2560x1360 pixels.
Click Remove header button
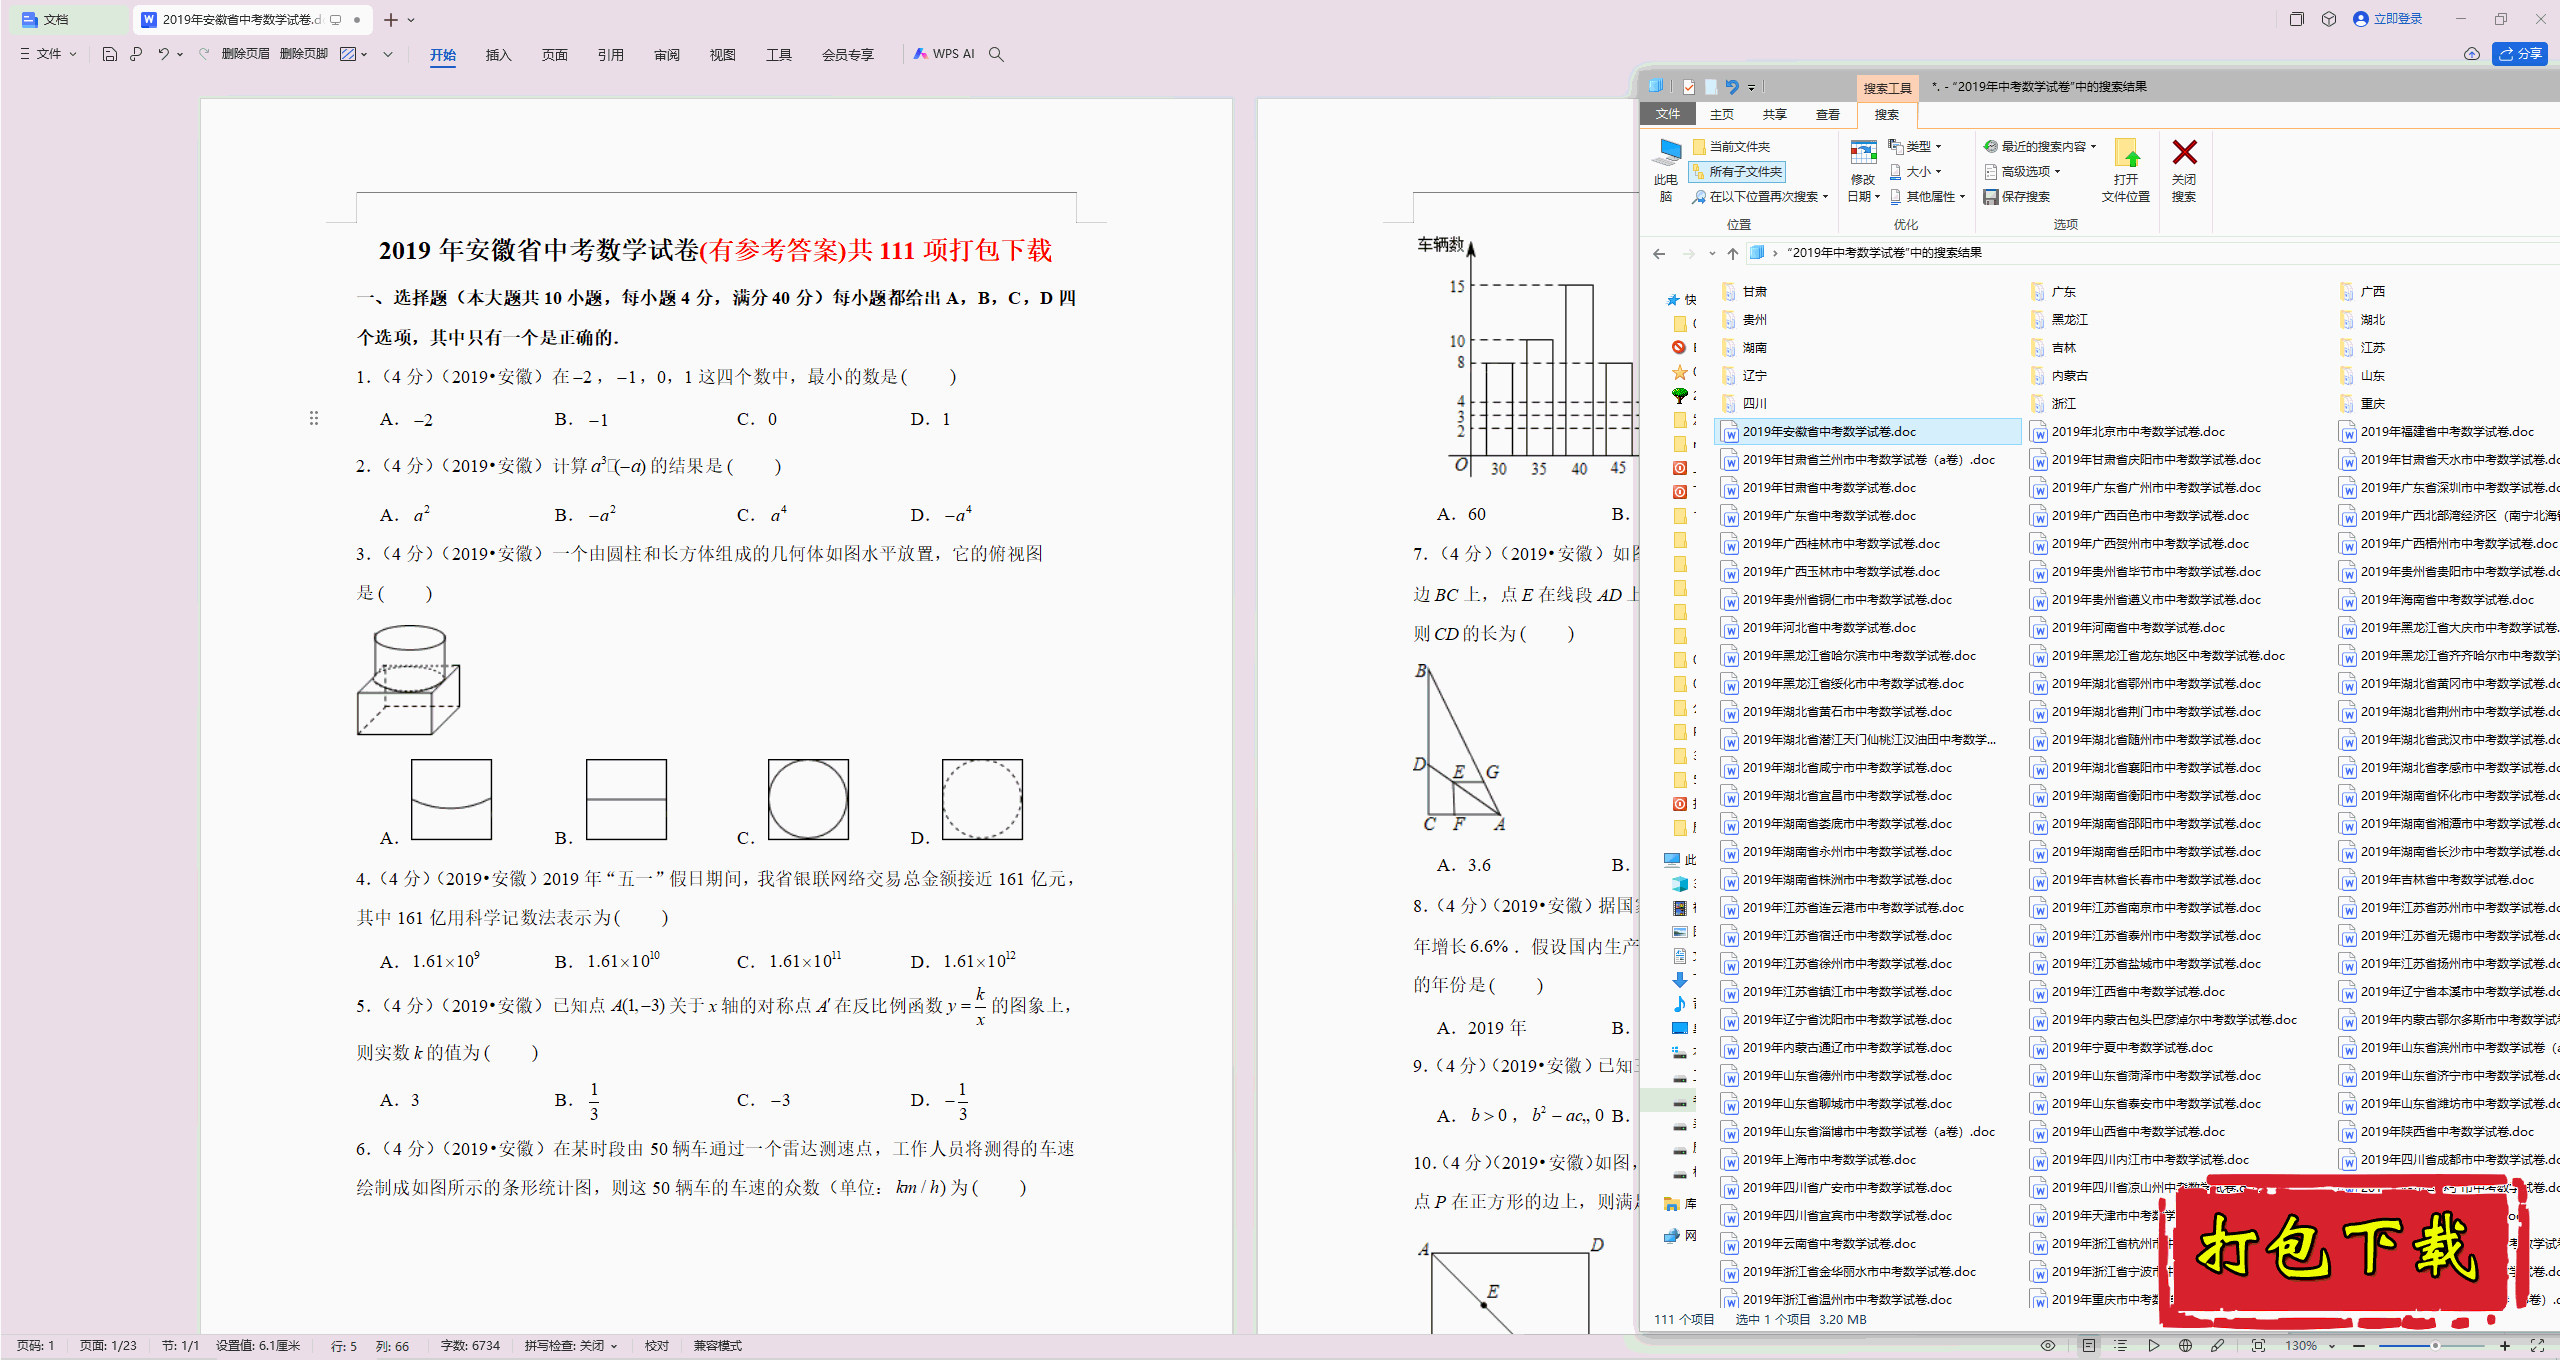click(x=245, y=54)
